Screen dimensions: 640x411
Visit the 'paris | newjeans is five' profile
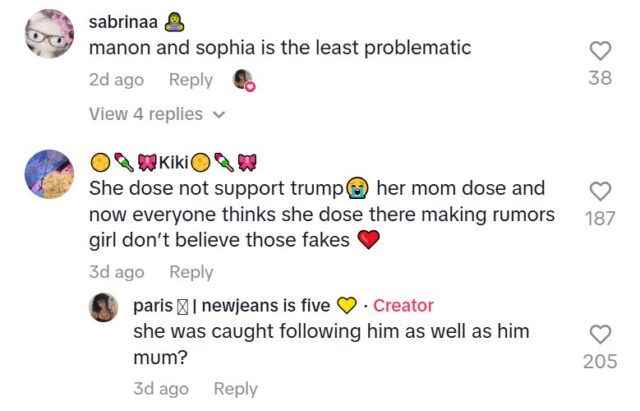[x=243, y=305]
